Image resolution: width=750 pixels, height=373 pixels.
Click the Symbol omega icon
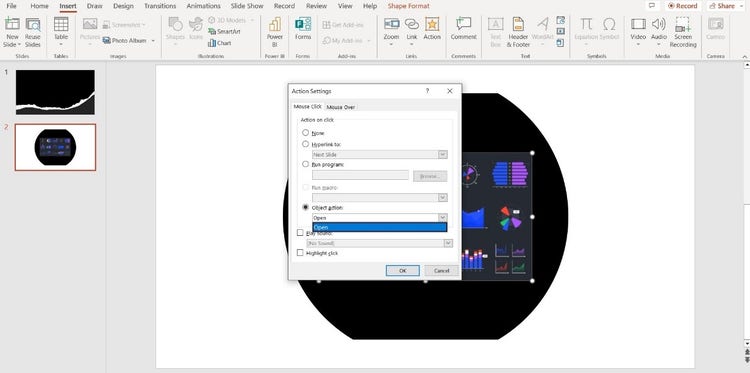click(609, 24)
